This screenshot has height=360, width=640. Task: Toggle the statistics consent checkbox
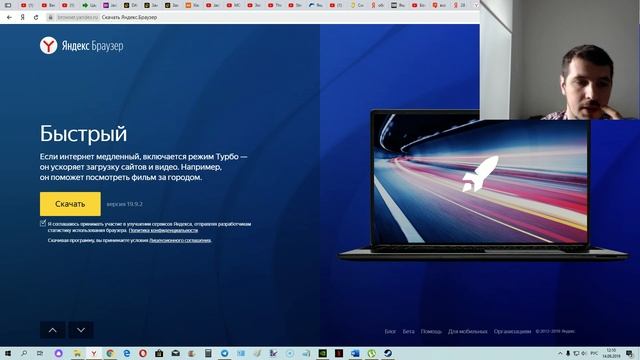pyautogui.click(x=43, y=223)
